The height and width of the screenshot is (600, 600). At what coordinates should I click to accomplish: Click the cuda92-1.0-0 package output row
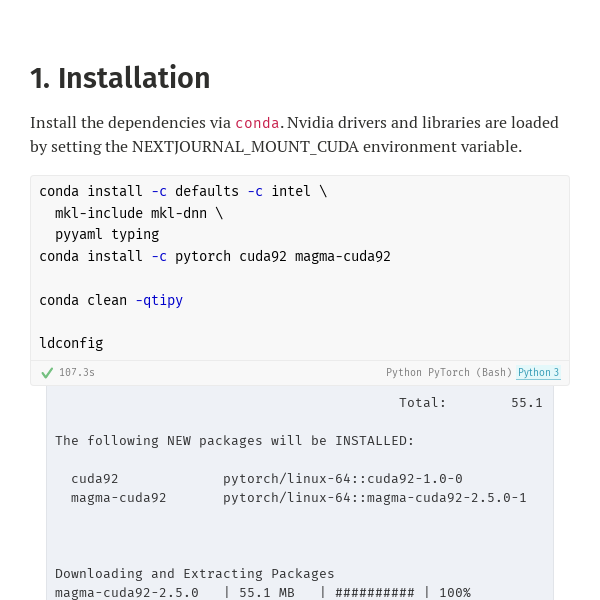click(x=266, y=479)
